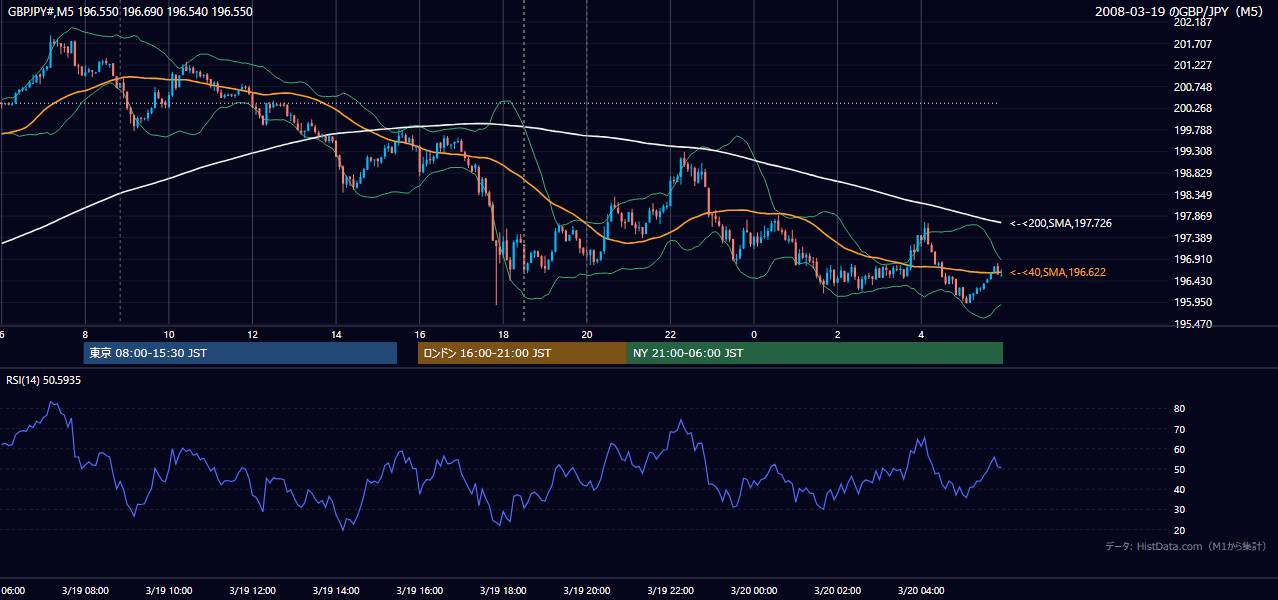Click price axis value 195.950
Screen dimensions: 1278x600
pyautogui.click(x=1192, y=302)
